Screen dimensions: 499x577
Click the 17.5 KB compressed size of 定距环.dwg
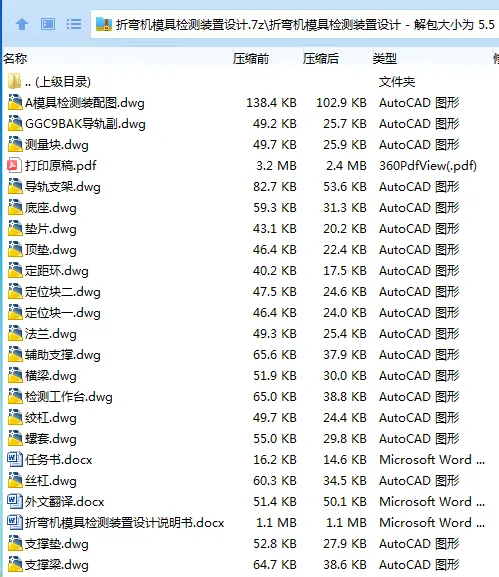(x=345, y=270)
